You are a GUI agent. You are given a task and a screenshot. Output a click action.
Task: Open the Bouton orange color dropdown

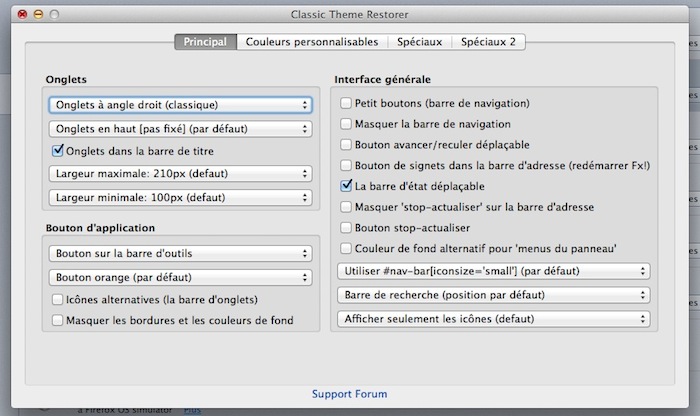coord(180,277)
